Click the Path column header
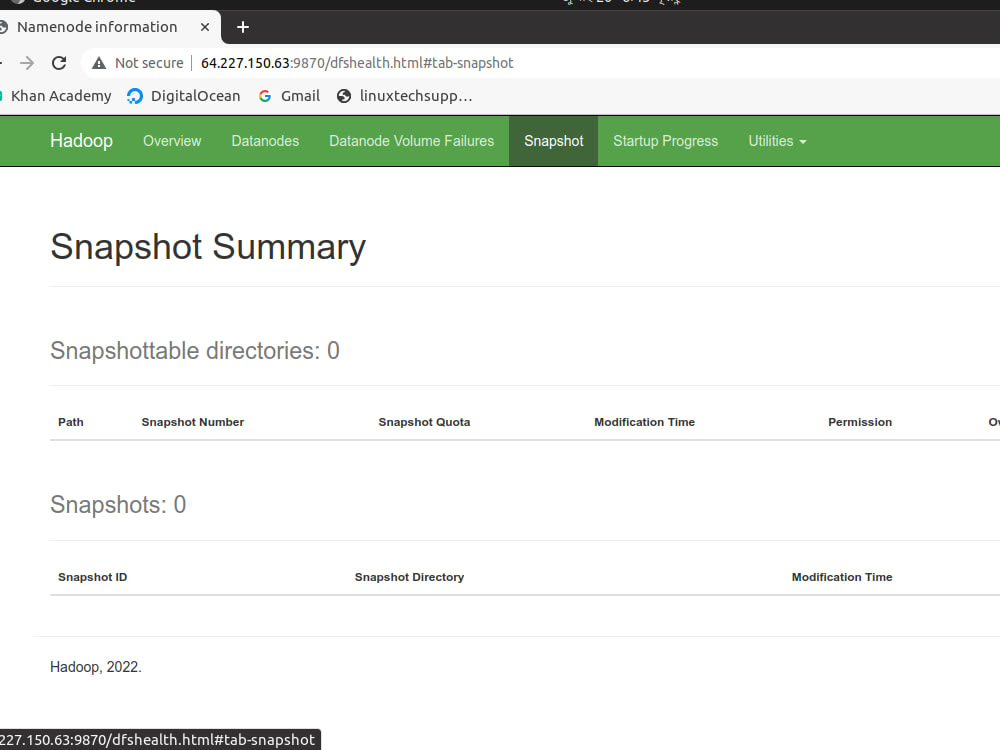This screenshot has height=750, width=1000. [71, 422]
